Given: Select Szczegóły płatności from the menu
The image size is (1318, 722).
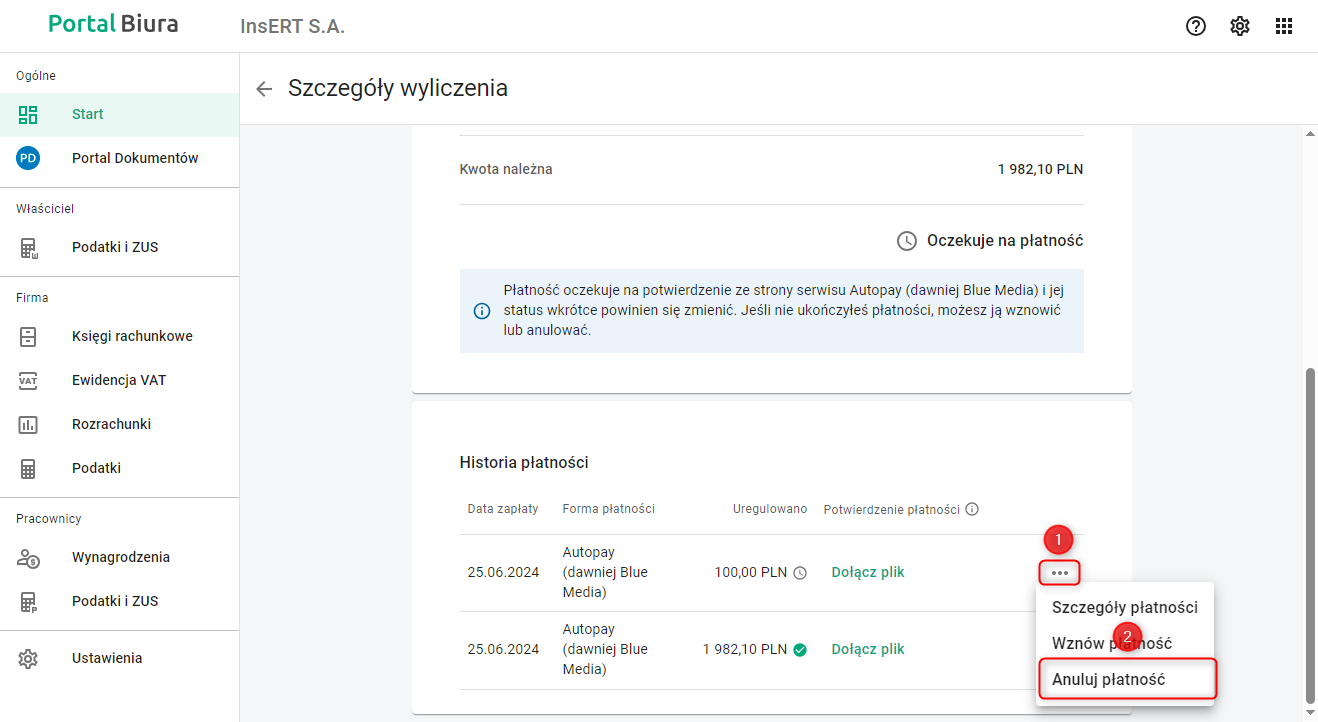Looking at the screenshot, I should pos(1124,607).
